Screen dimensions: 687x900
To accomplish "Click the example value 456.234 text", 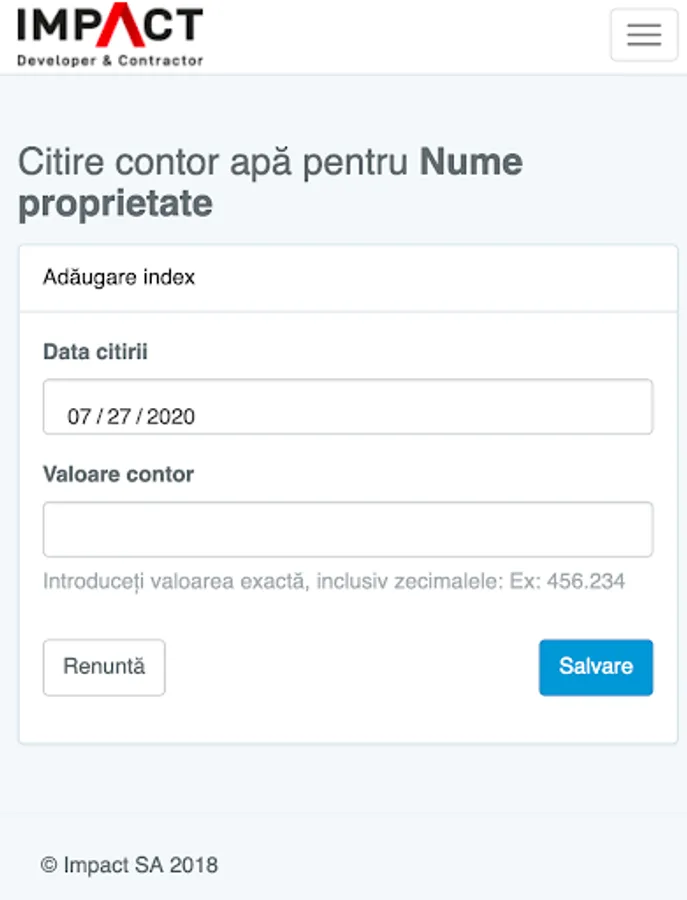I will point(587,581).
